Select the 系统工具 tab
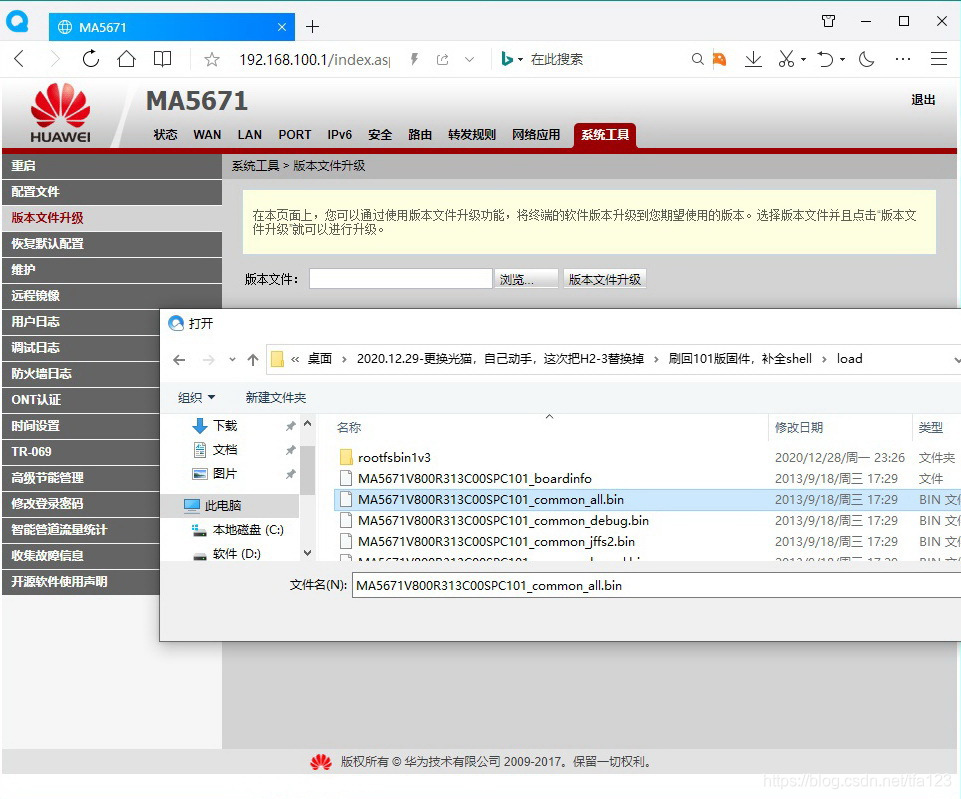The width and height of the screenshot is (961, 799). (x=605, y=135)
